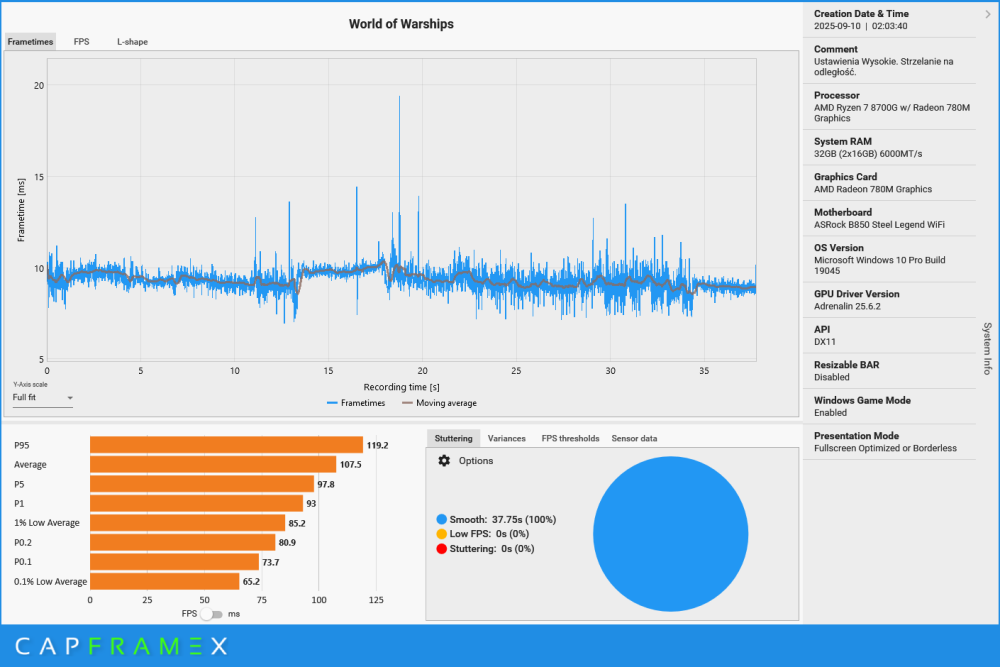Click the Average value 107.5
1000x667 pixels.
[351, 464]
